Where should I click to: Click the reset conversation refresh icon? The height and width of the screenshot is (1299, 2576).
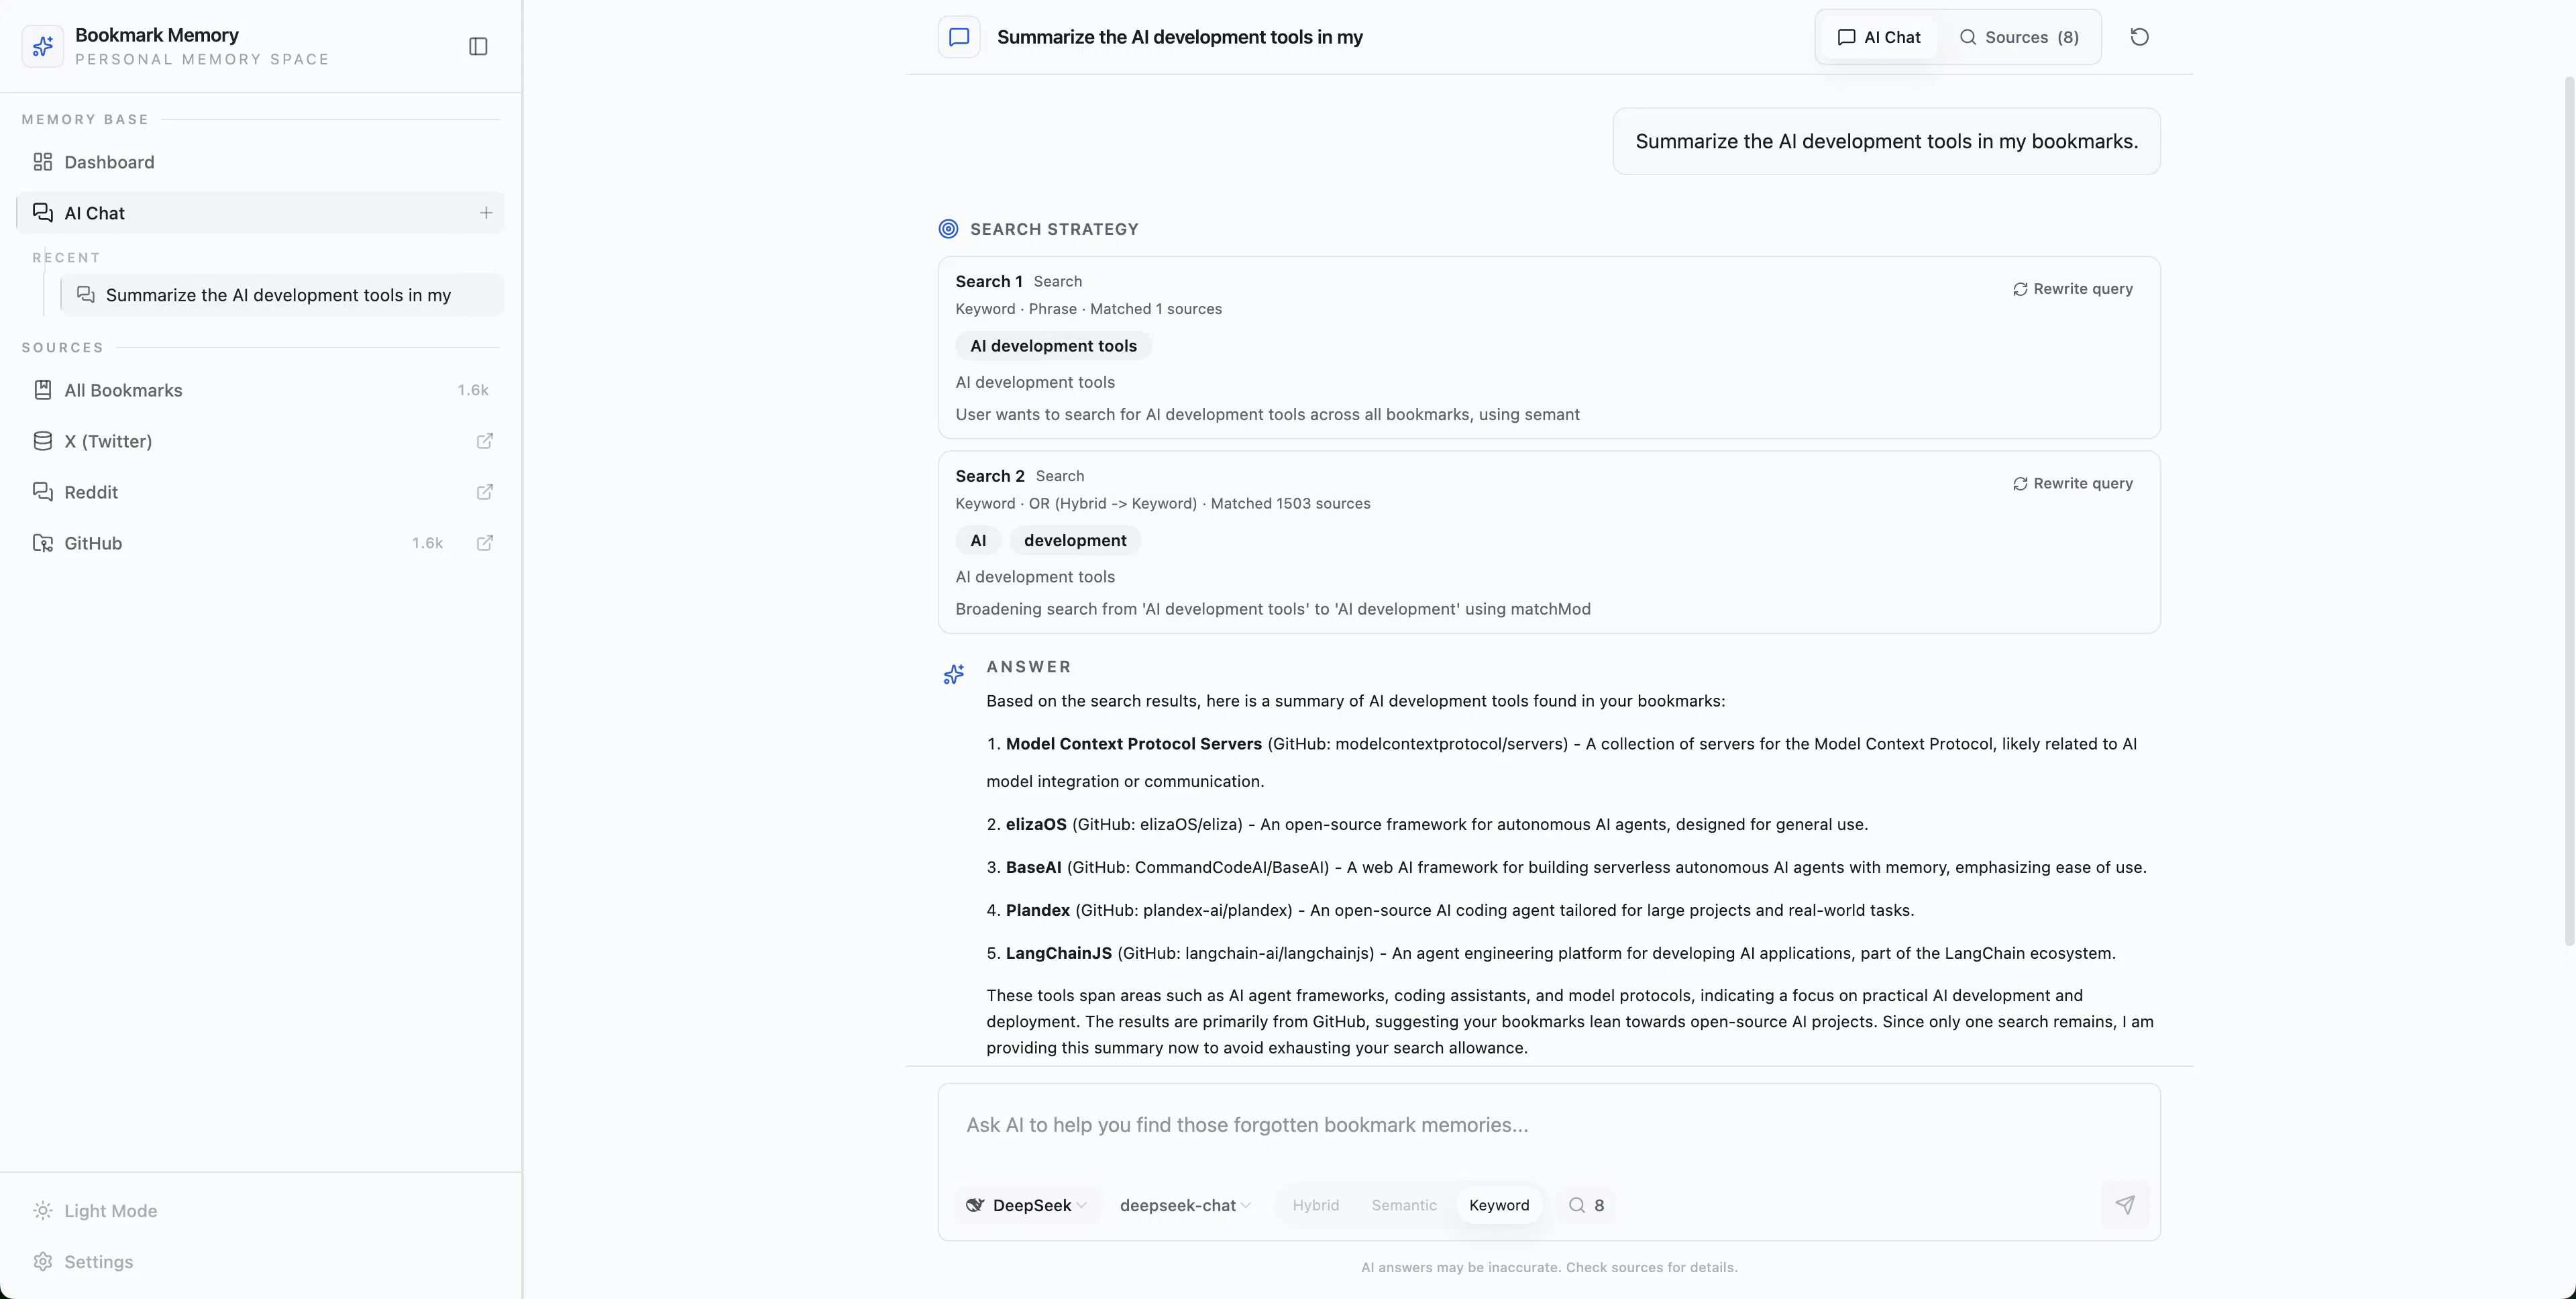pos(2139,37)
